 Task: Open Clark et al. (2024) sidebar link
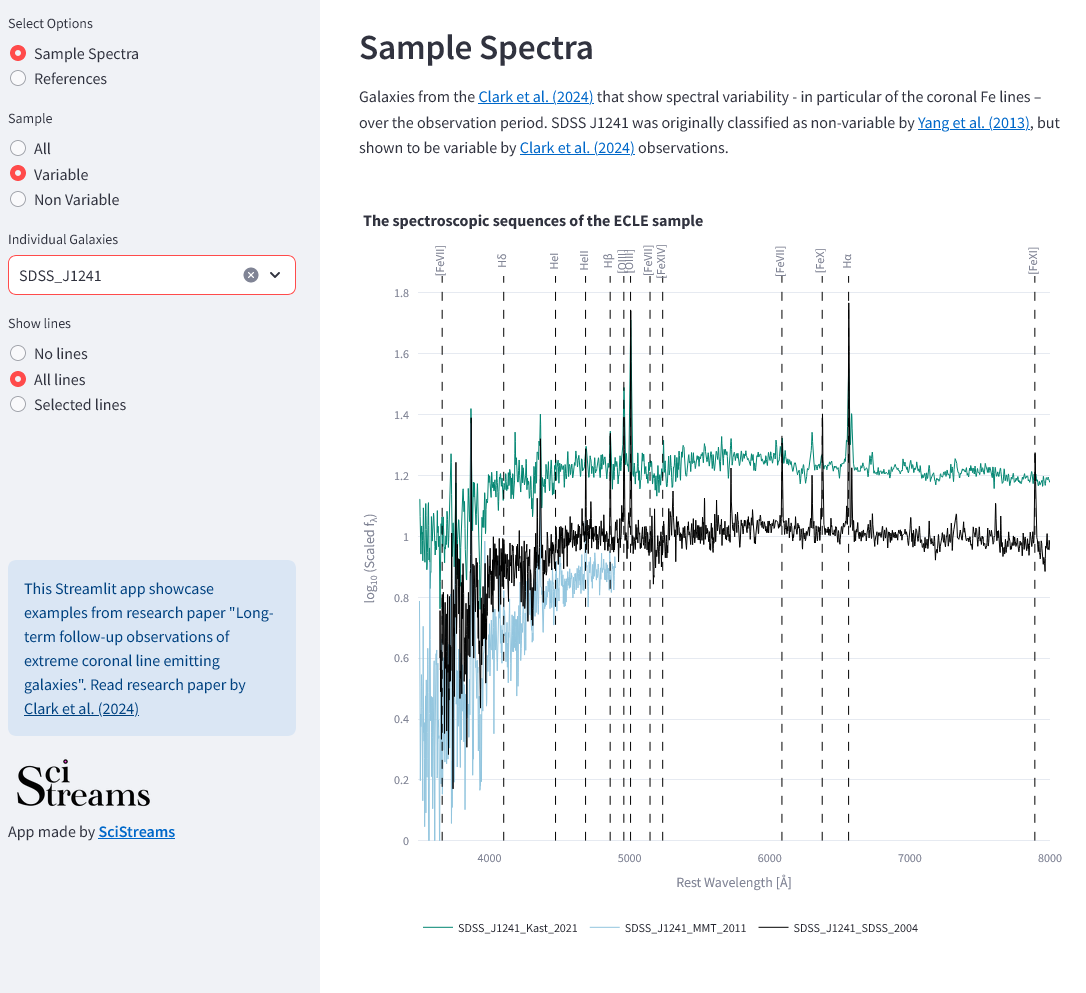81,709
